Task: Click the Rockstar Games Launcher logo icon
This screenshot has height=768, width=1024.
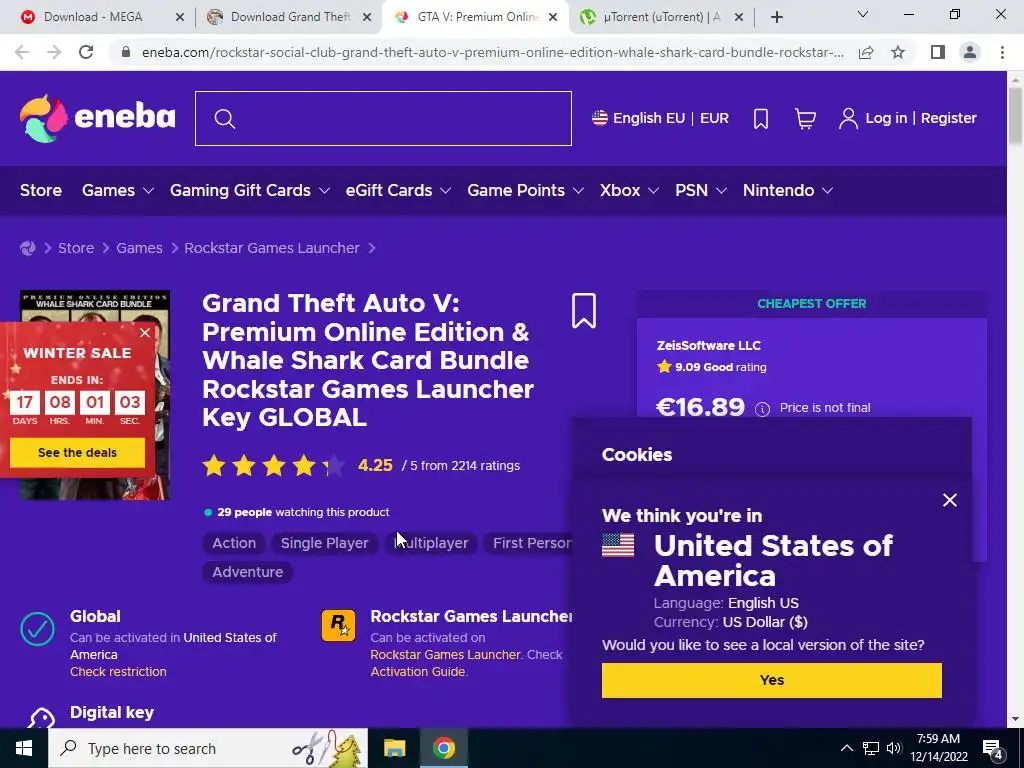Action: (338, 626)
